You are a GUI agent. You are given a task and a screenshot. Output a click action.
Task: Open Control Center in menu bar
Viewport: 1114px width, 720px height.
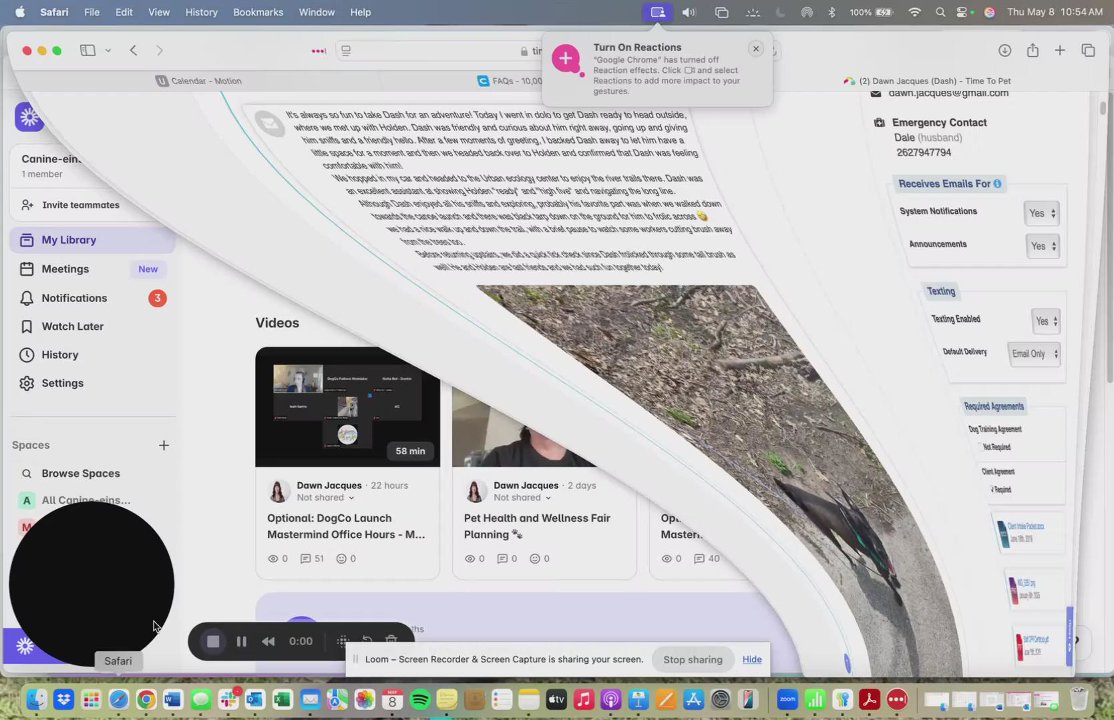(962, 12)
